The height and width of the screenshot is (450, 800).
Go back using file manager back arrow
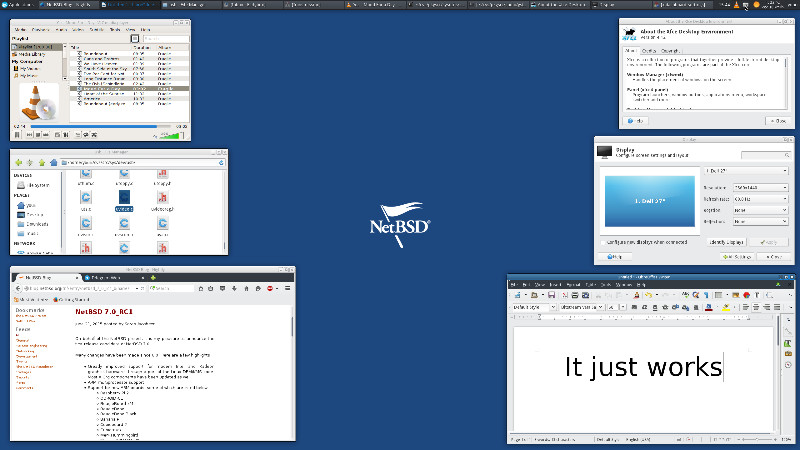click(x=18, y=162)
